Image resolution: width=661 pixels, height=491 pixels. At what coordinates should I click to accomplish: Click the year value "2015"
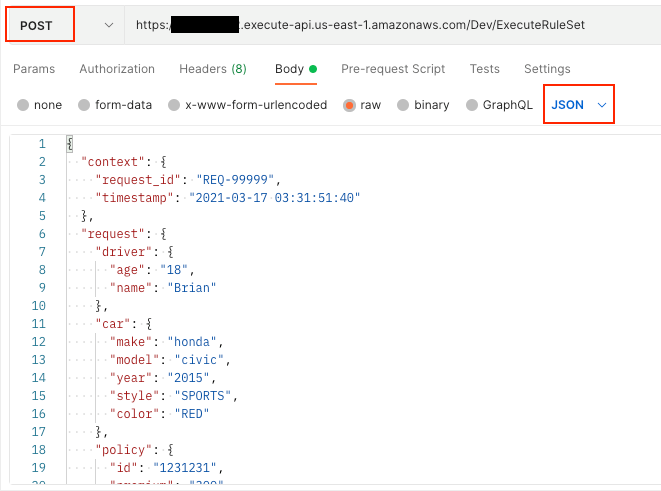188,378
